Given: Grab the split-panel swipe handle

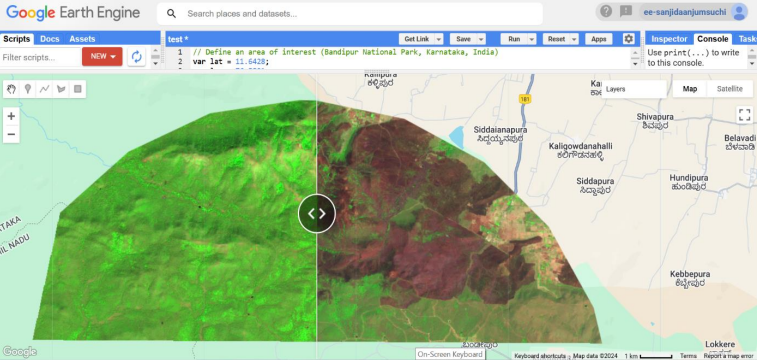Looking at the screenshot, I should tap(317, 213).
